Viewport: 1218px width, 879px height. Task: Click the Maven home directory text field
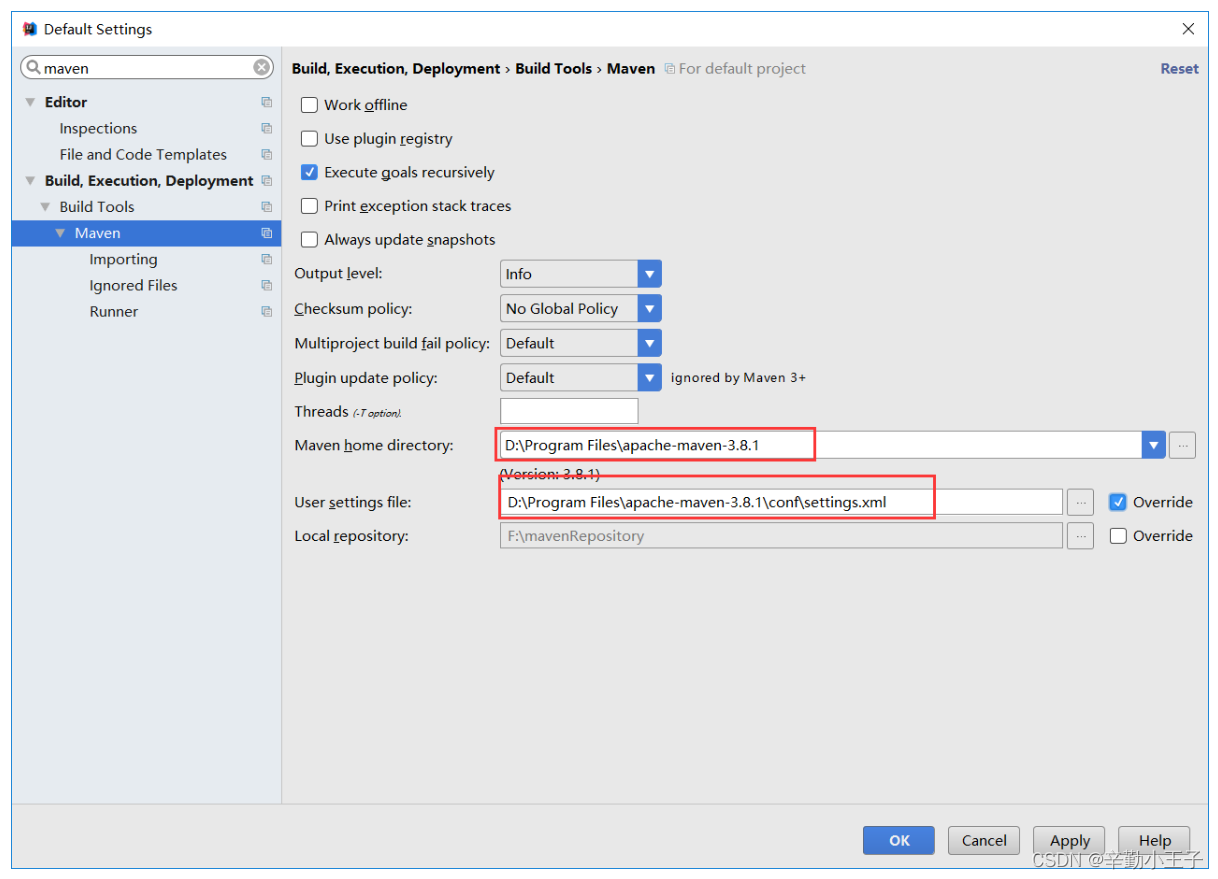click(821, 445)
